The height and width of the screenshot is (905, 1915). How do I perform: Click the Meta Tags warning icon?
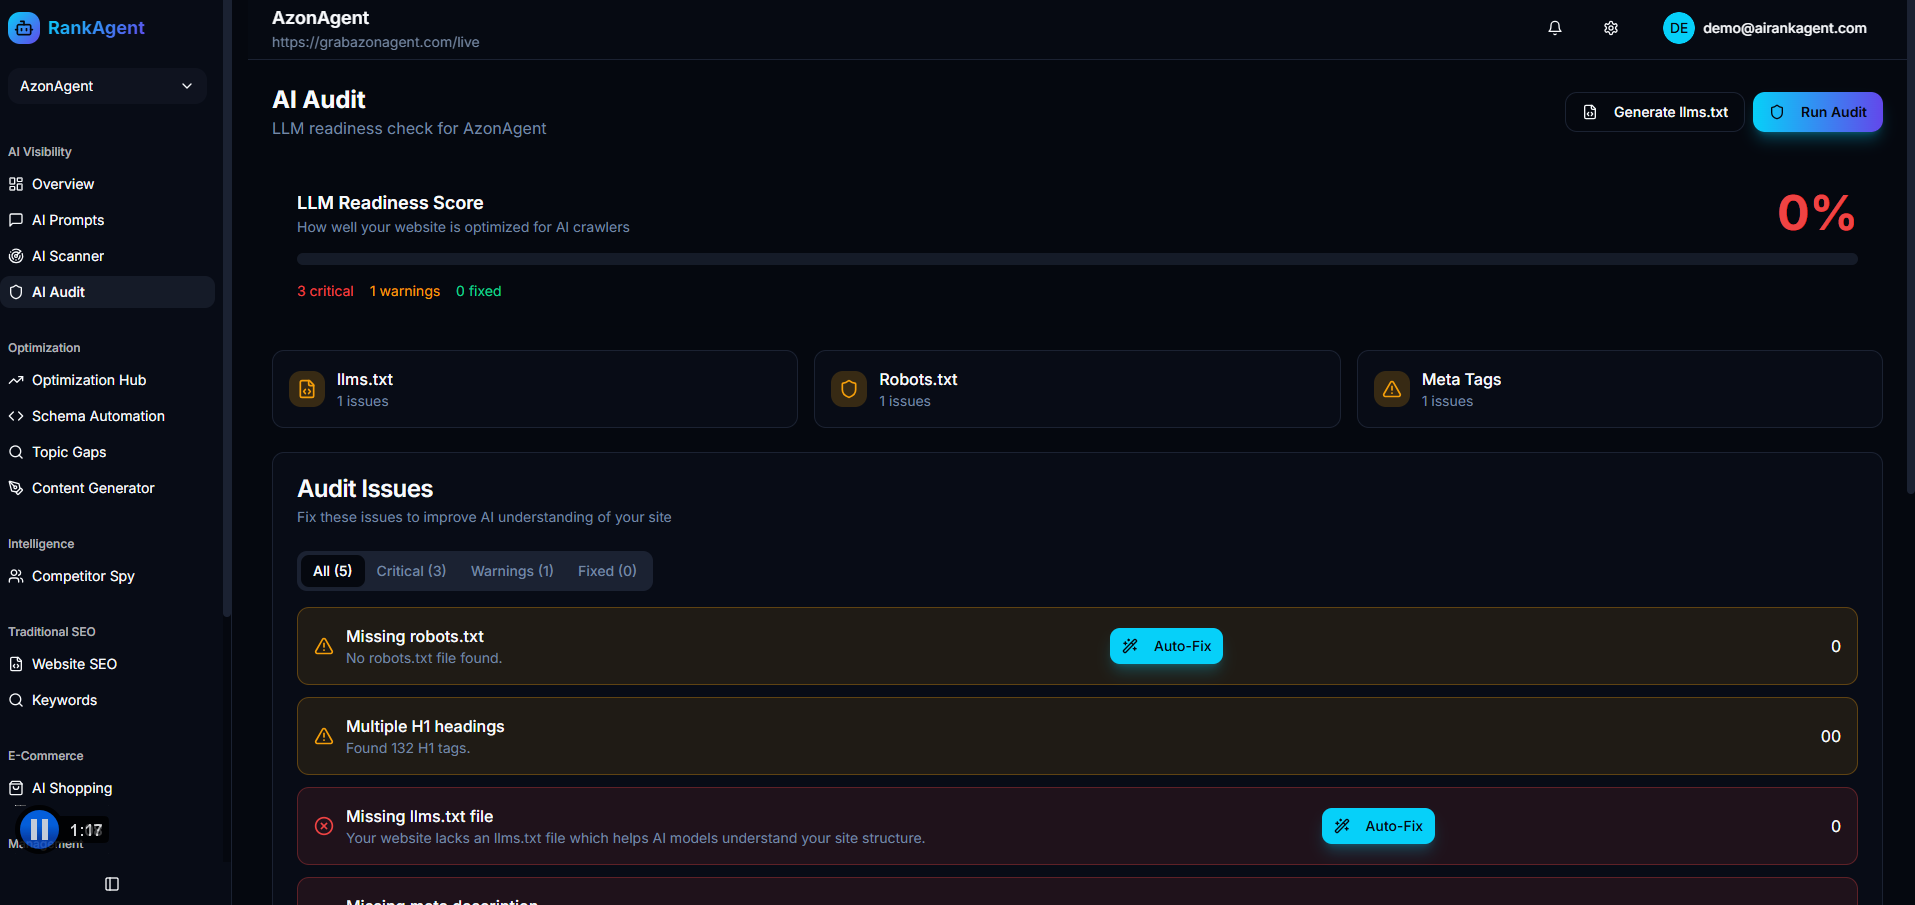[1391, 389]
